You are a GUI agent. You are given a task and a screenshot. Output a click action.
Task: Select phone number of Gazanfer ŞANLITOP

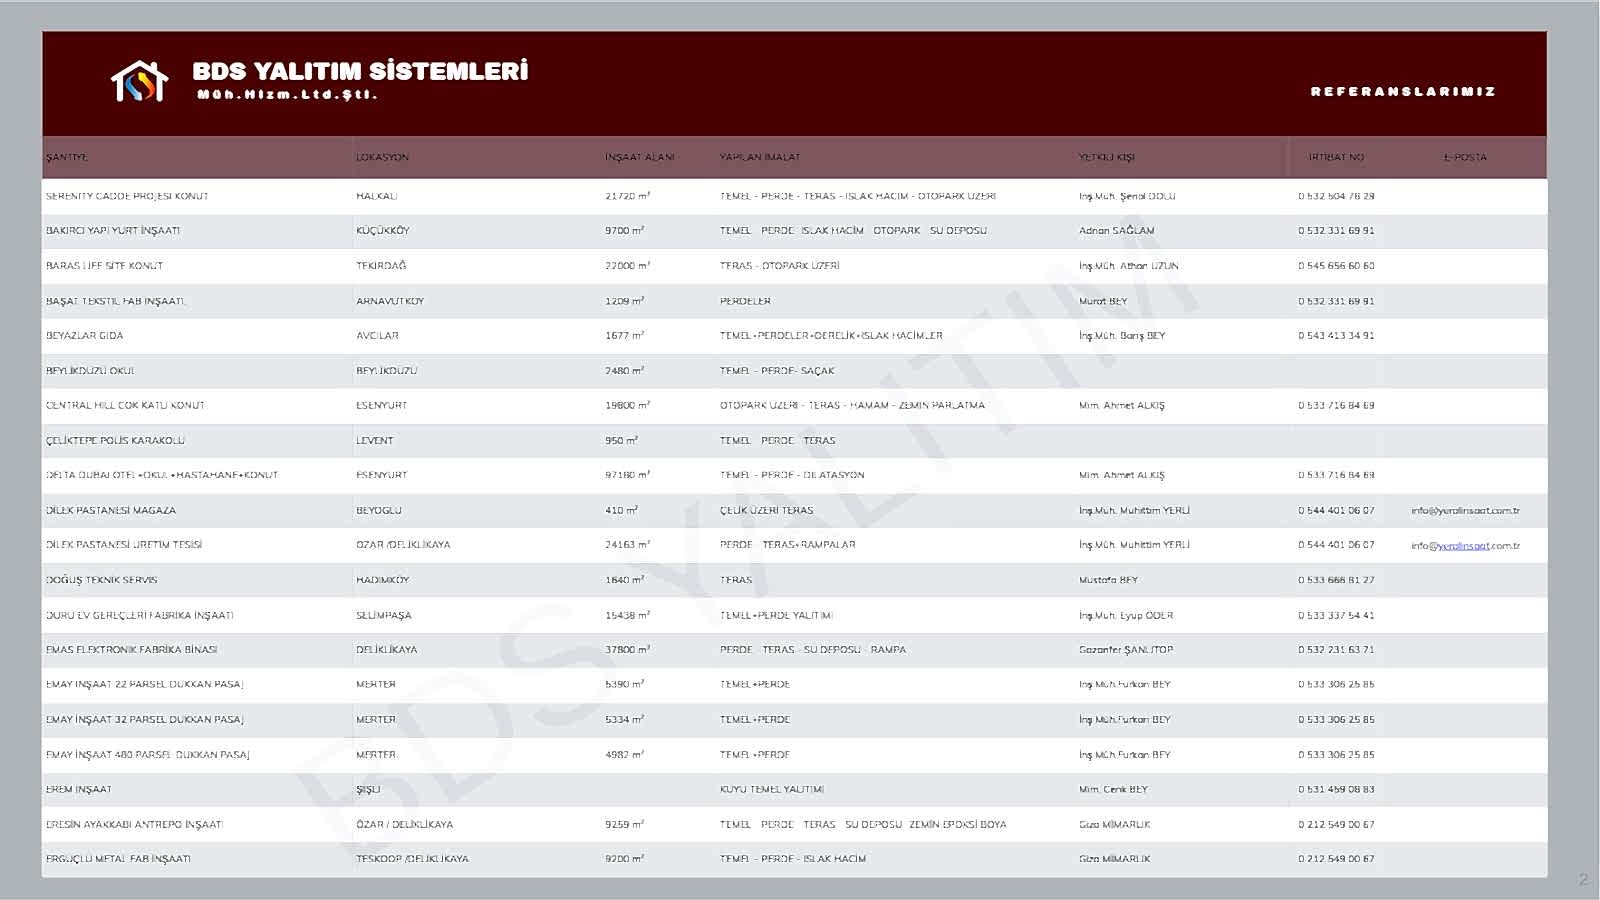1336,650
